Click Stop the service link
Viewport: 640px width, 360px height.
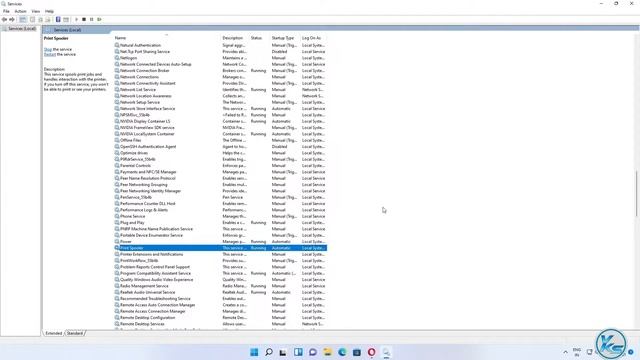[x=48, y=49]
